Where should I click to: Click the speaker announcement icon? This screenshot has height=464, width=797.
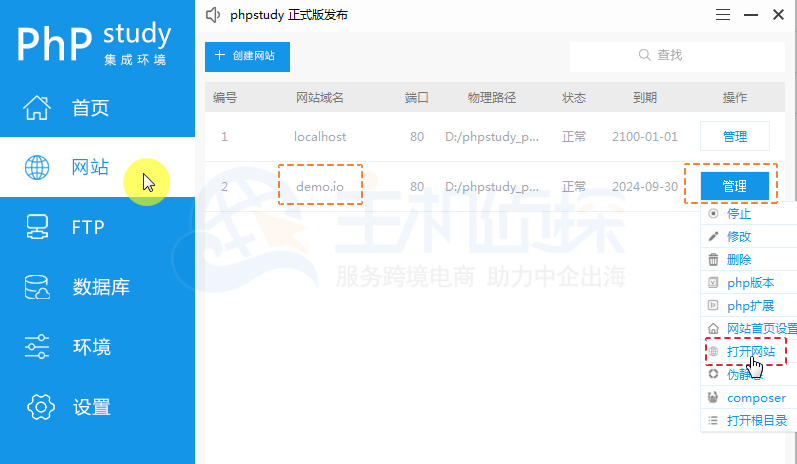(213, 15)
